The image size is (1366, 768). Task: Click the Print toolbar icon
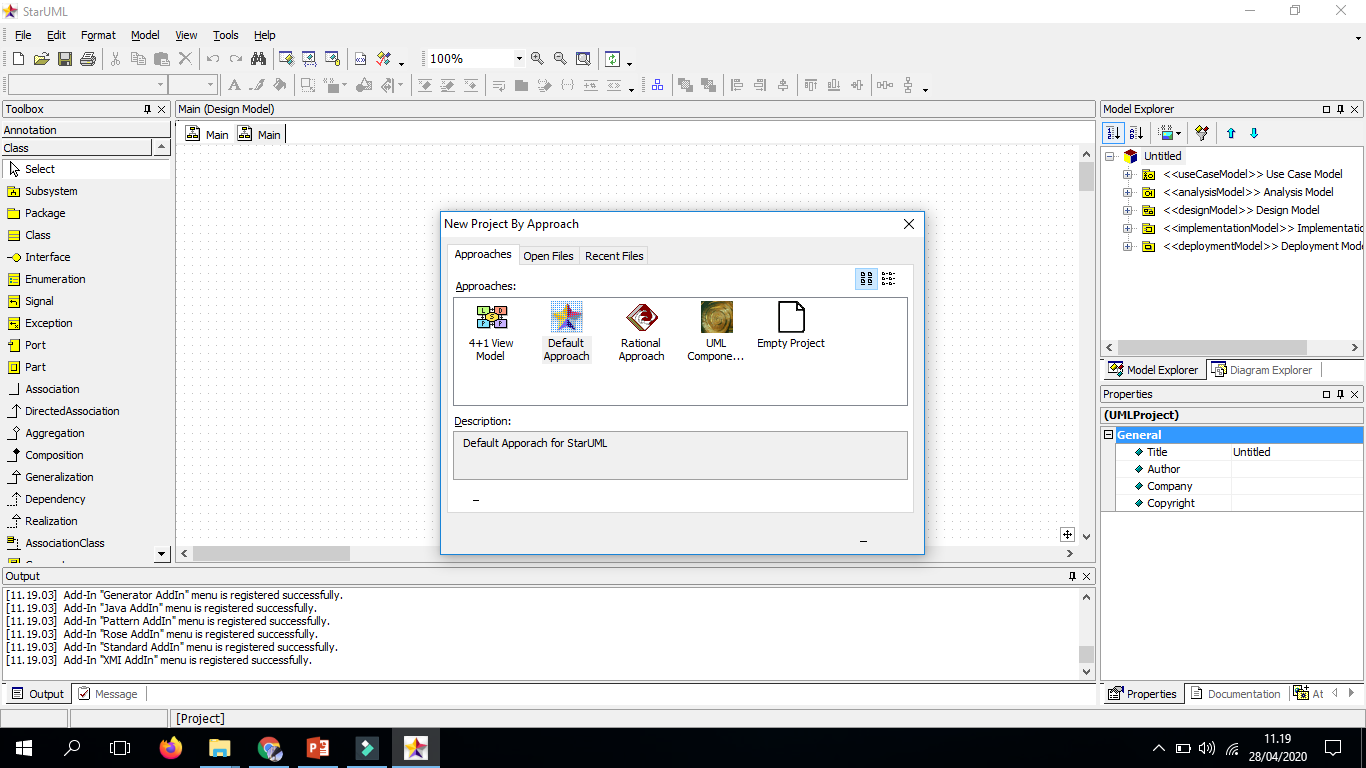pos(88,59)
